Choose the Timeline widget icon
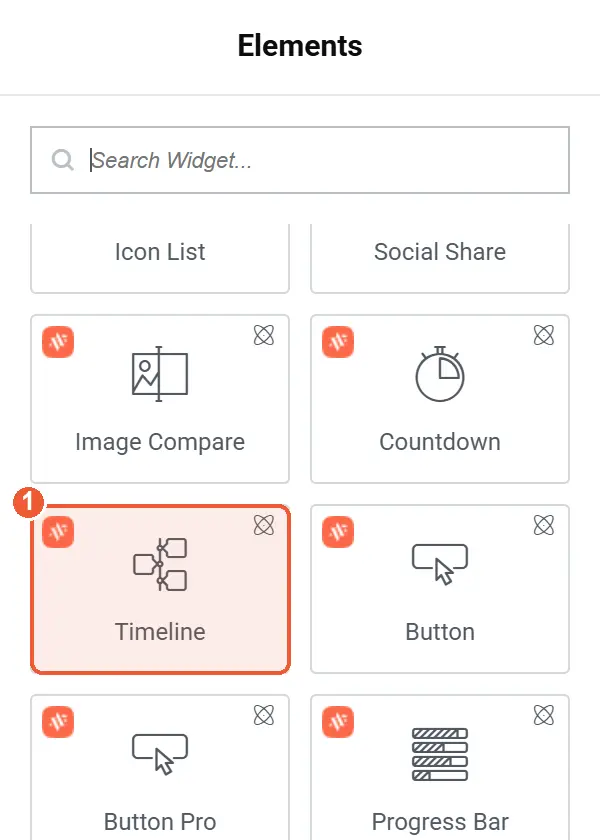This screenshot has height=840, width=600. [160, 564]
